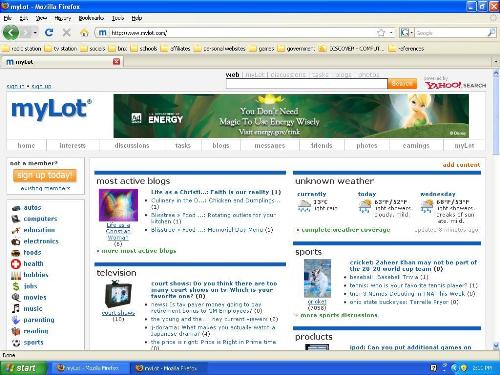This screenshot has width=500, height=375.
Task: Open the music note icon
Action: pos(16,308)
